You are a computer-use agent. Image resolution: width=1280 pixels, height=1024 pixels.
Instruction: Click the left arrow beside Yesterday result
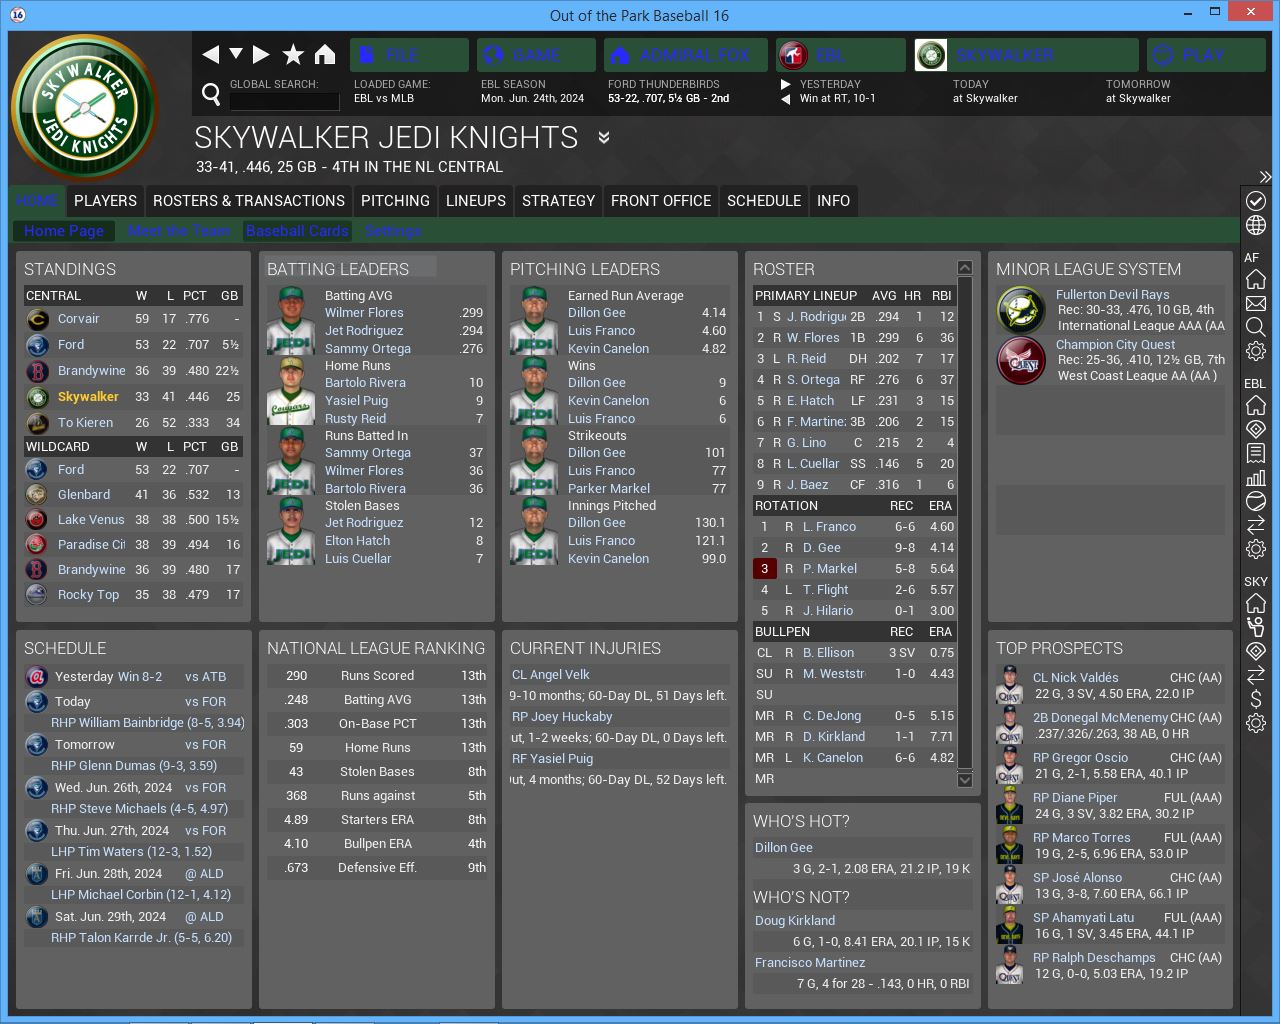[x=786, y=99]
